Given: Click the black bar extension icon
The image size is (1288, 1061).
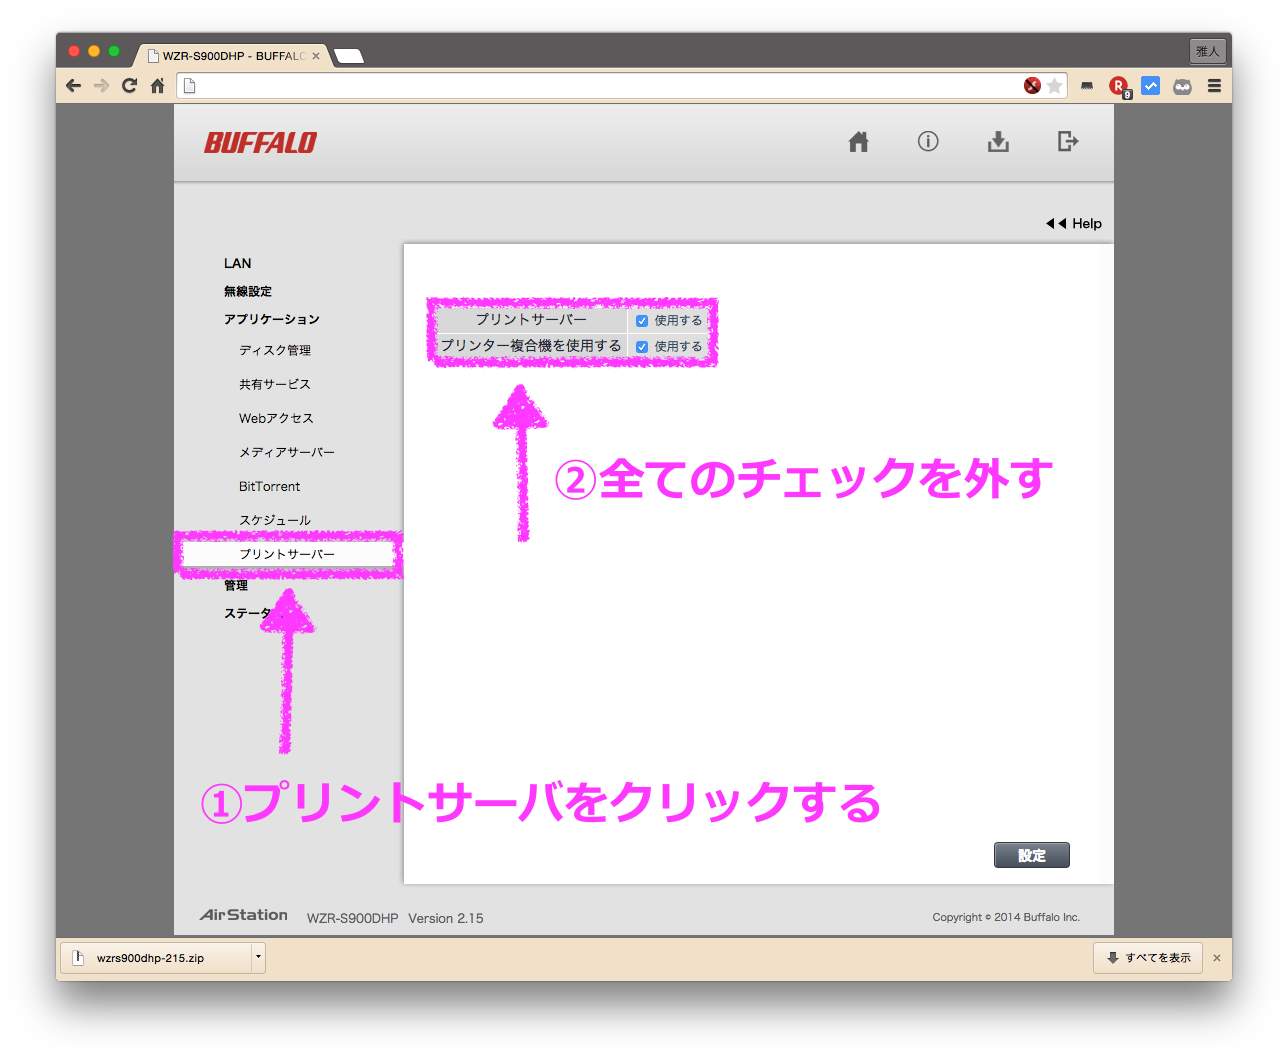Looking at the screenshot, I should point(1087,86).
